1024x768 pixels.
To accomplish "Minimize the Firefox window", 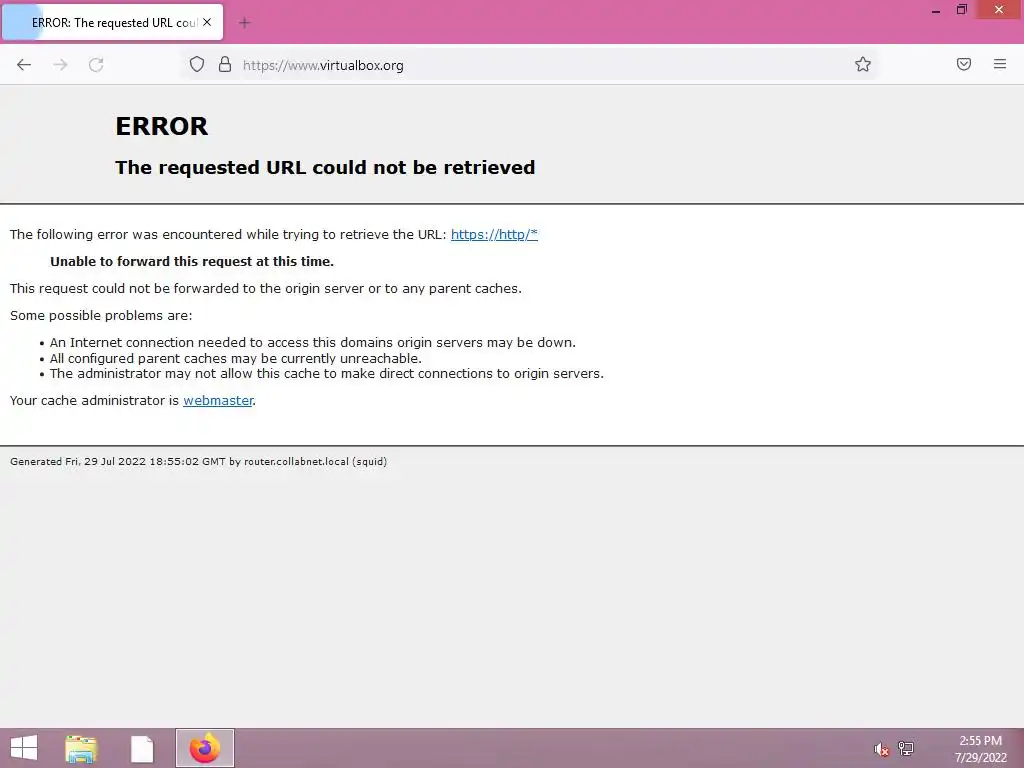I will click(936, 10).
